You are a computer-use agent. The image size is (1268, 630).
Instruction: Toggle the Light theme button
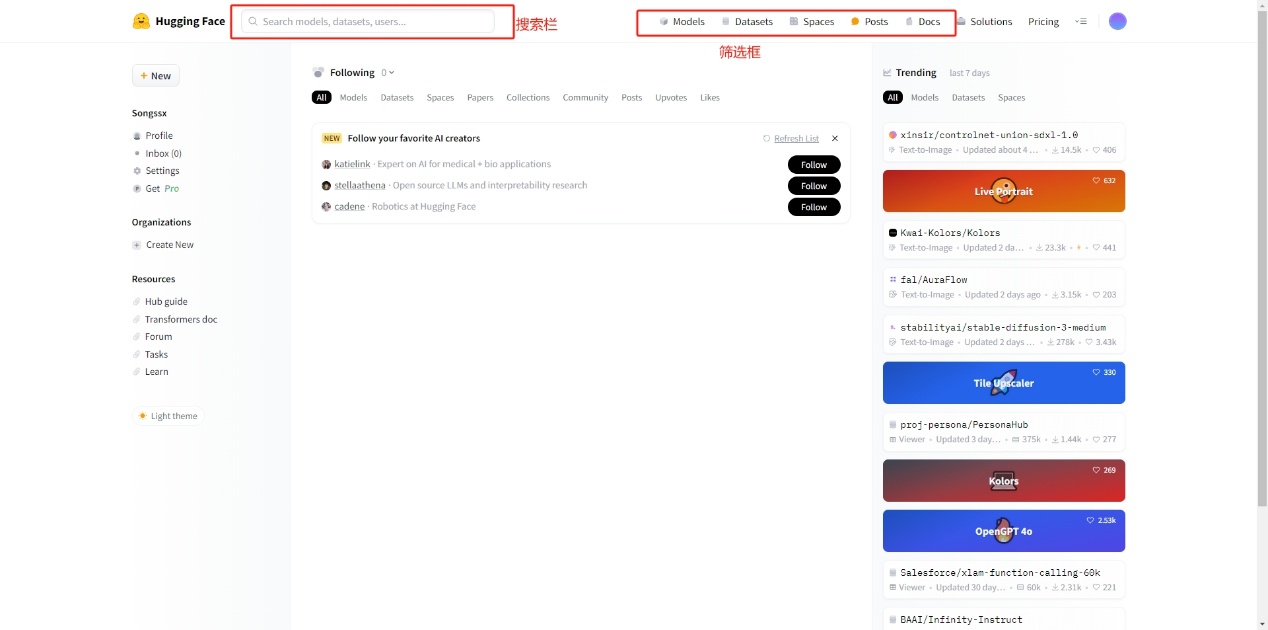click(x=168, y=416)
